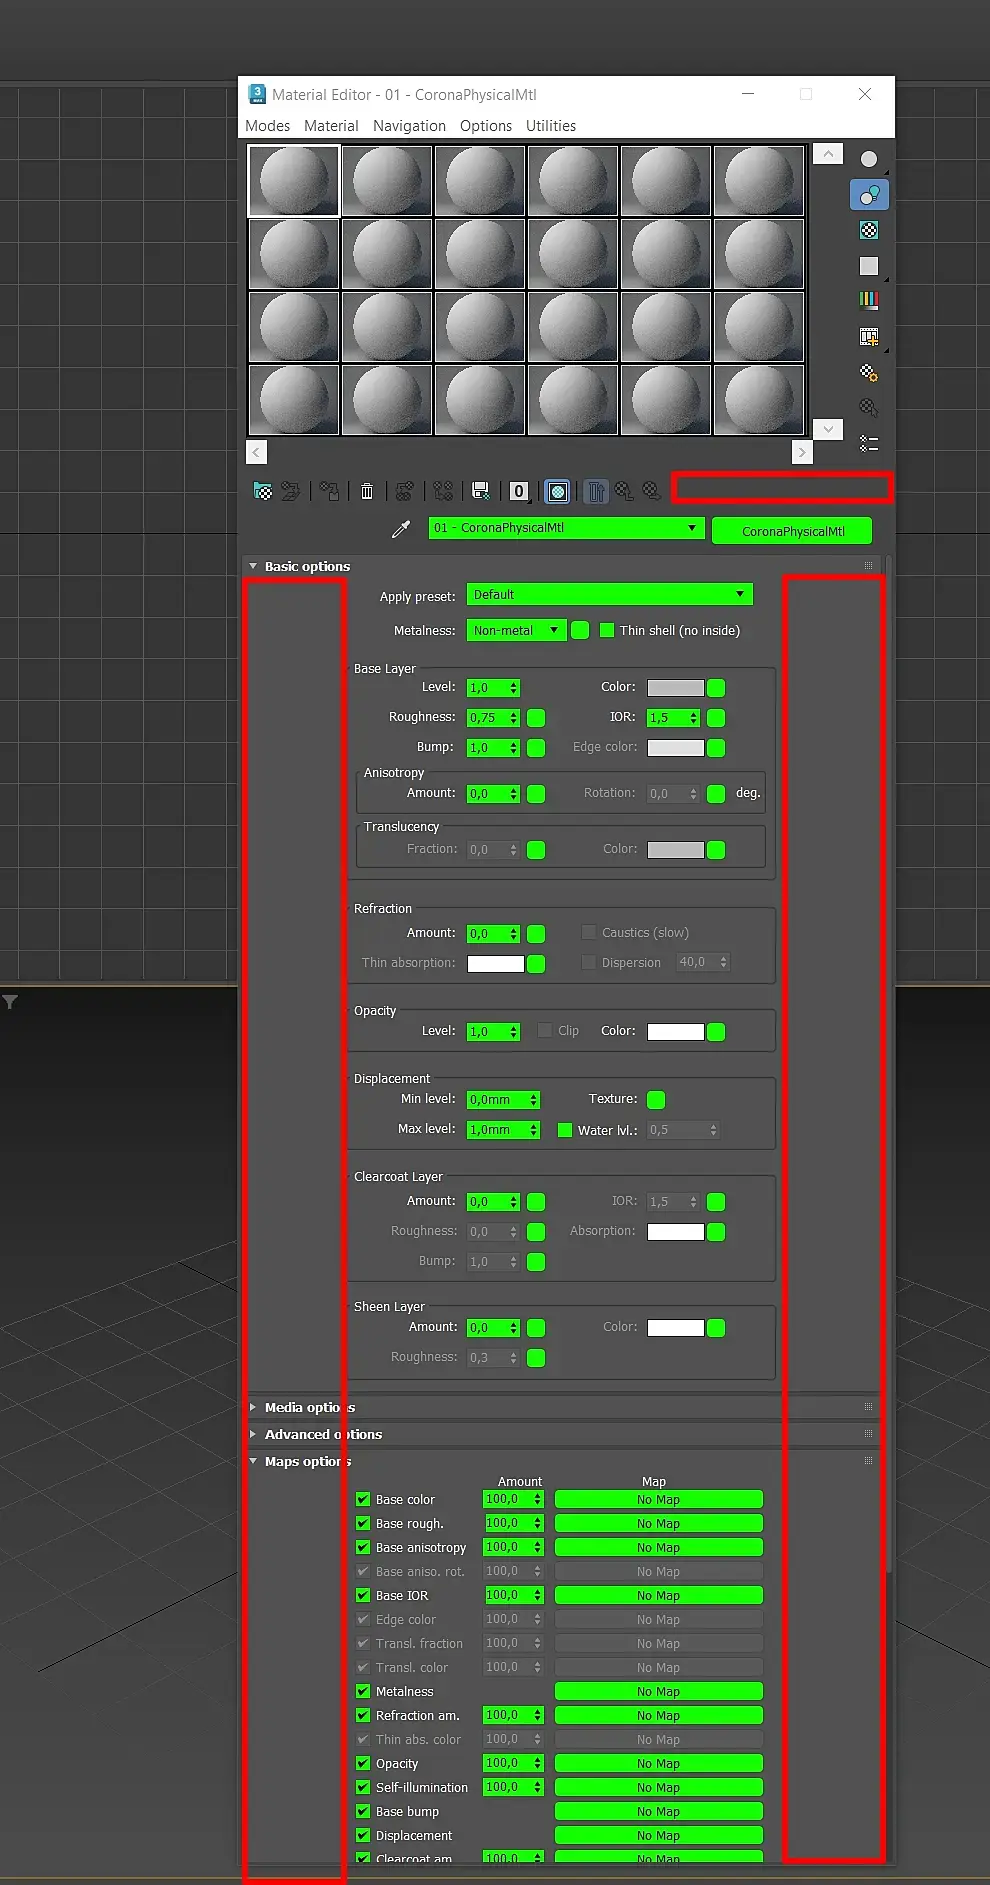Click Make Preview filmstrip icon
Screen dimensions: 990x1885
(x=869, y=337)
